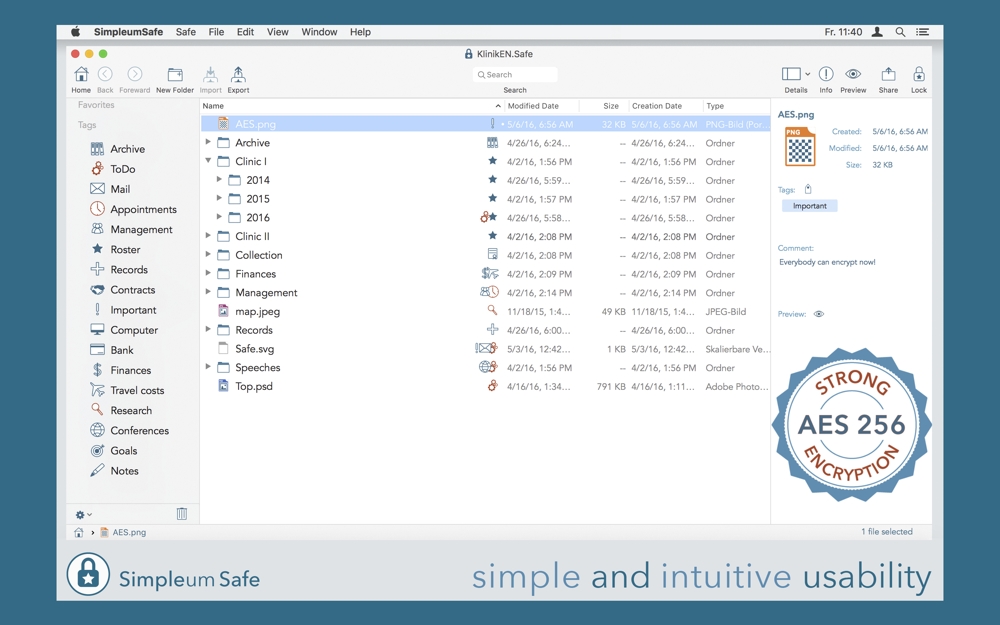The width and height of the screenshot is (1000, 625).
Task: Toggle the Preview eye in details panel
Action: coord(819,314)
